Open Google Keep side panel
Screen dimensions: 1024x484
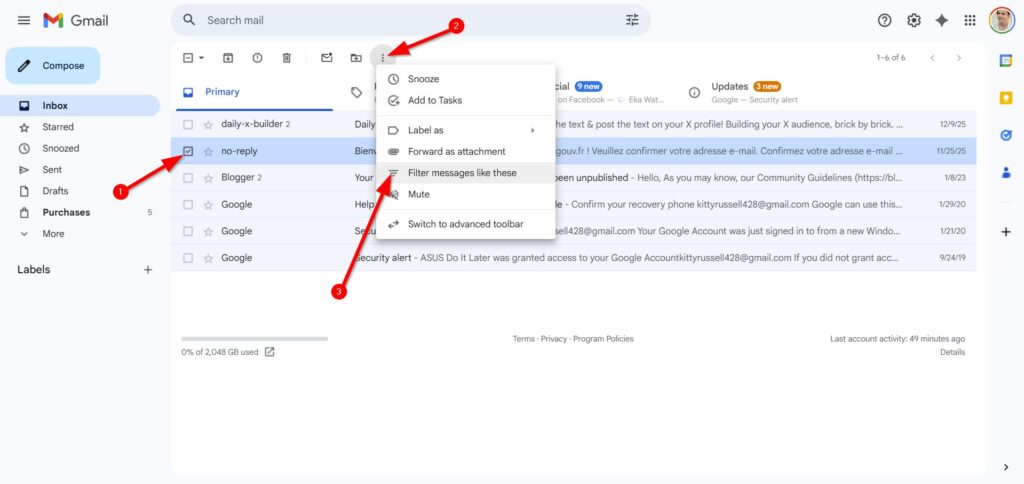[x=1006, y=98]
